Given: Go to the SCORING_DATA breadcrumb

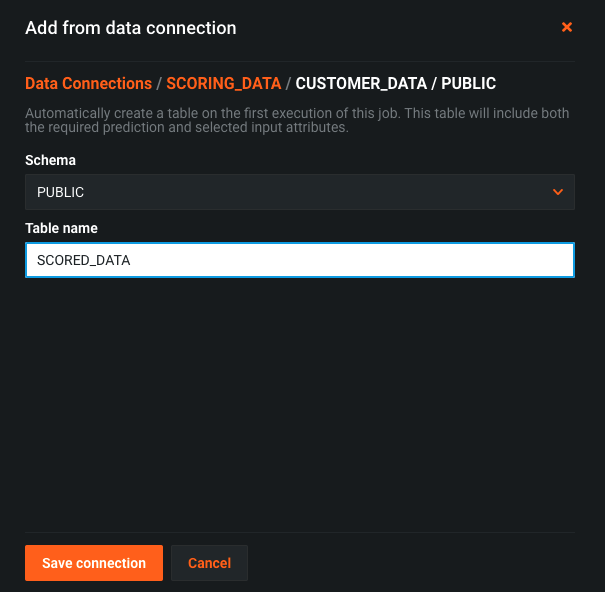Looking at the screenshot, I should (x=223, y=83).
